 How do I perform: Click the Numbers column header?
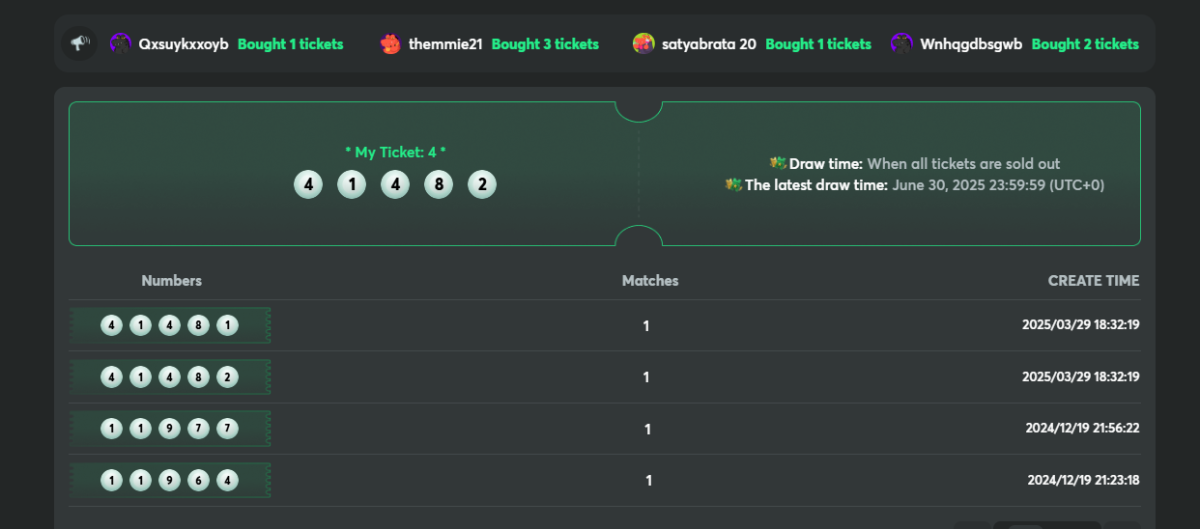171,281
